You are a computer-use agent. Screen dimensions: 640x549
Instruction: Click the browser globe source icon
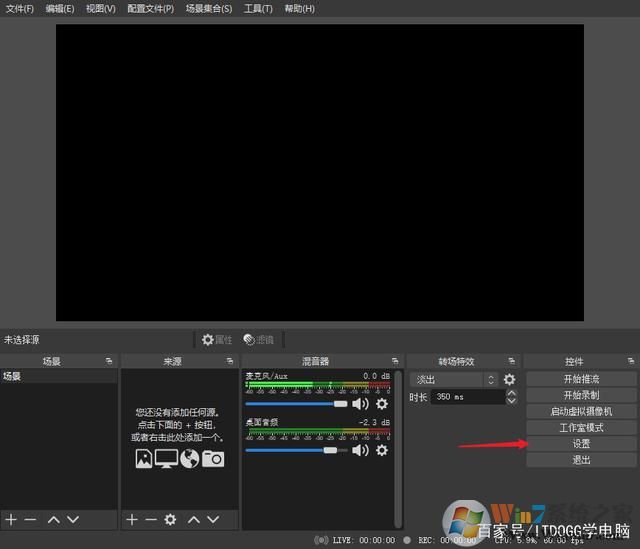[x=190, y=458]
